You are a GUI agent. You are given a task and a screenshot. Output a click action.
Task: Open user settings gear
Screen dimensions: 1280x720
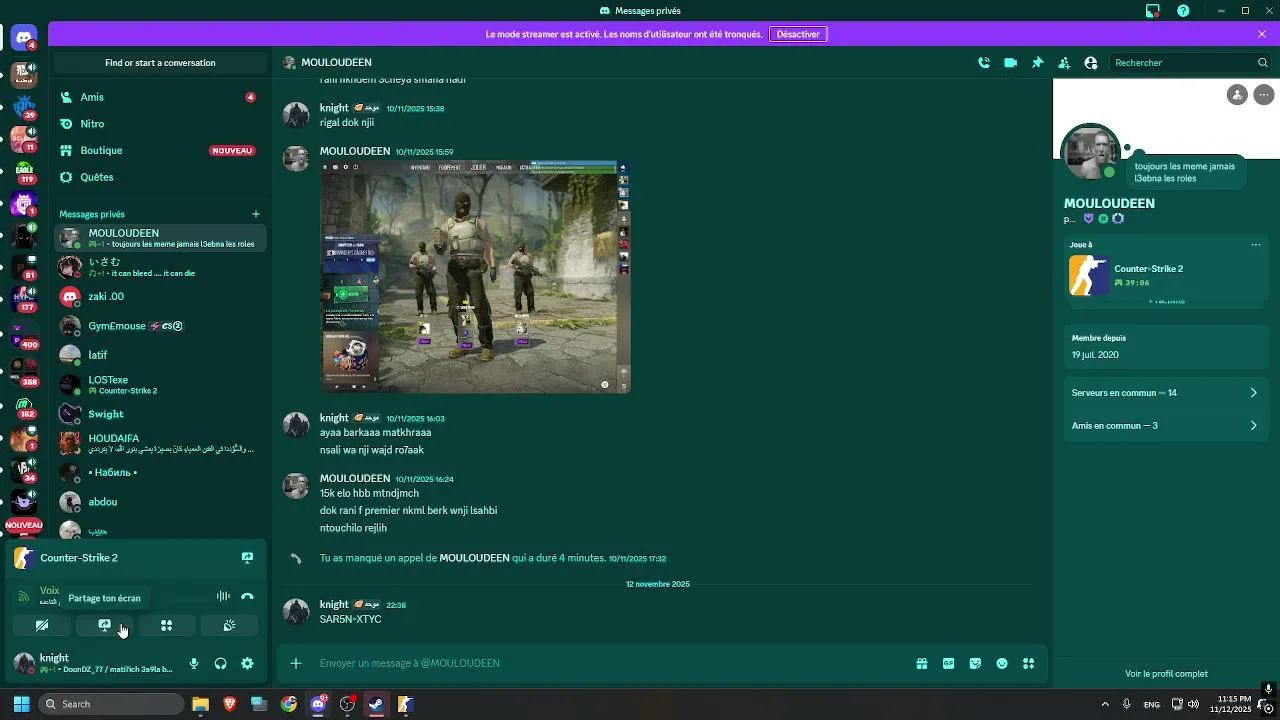[x=247, y=663]
